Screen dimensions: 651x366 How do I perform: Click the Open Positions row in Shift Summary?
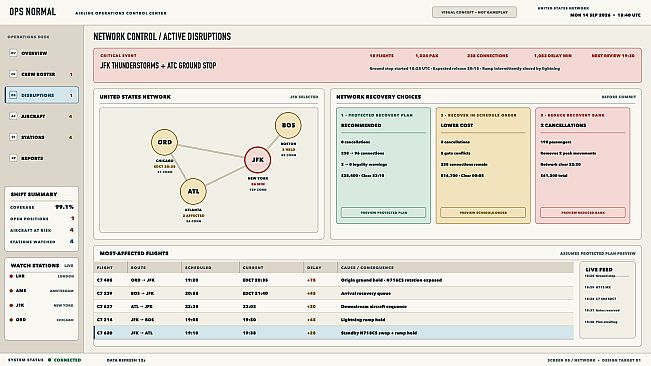(x=42, y=218)
